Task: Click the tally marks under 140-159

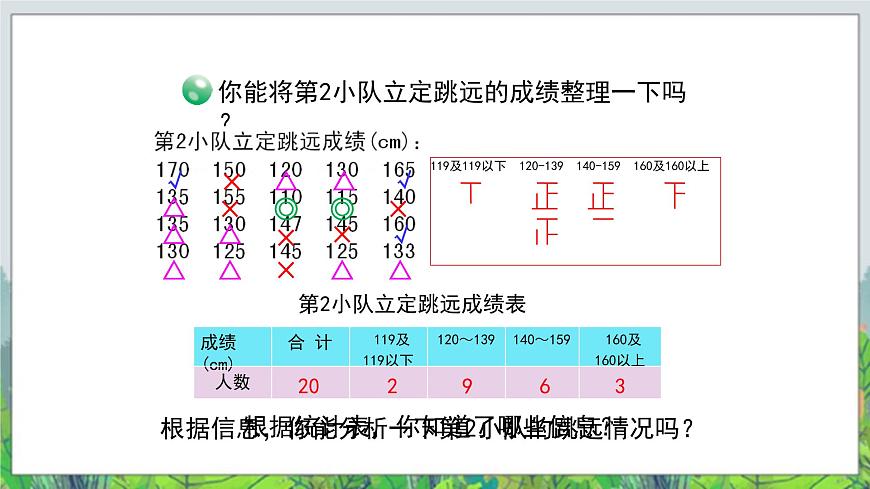Action: 601,201
